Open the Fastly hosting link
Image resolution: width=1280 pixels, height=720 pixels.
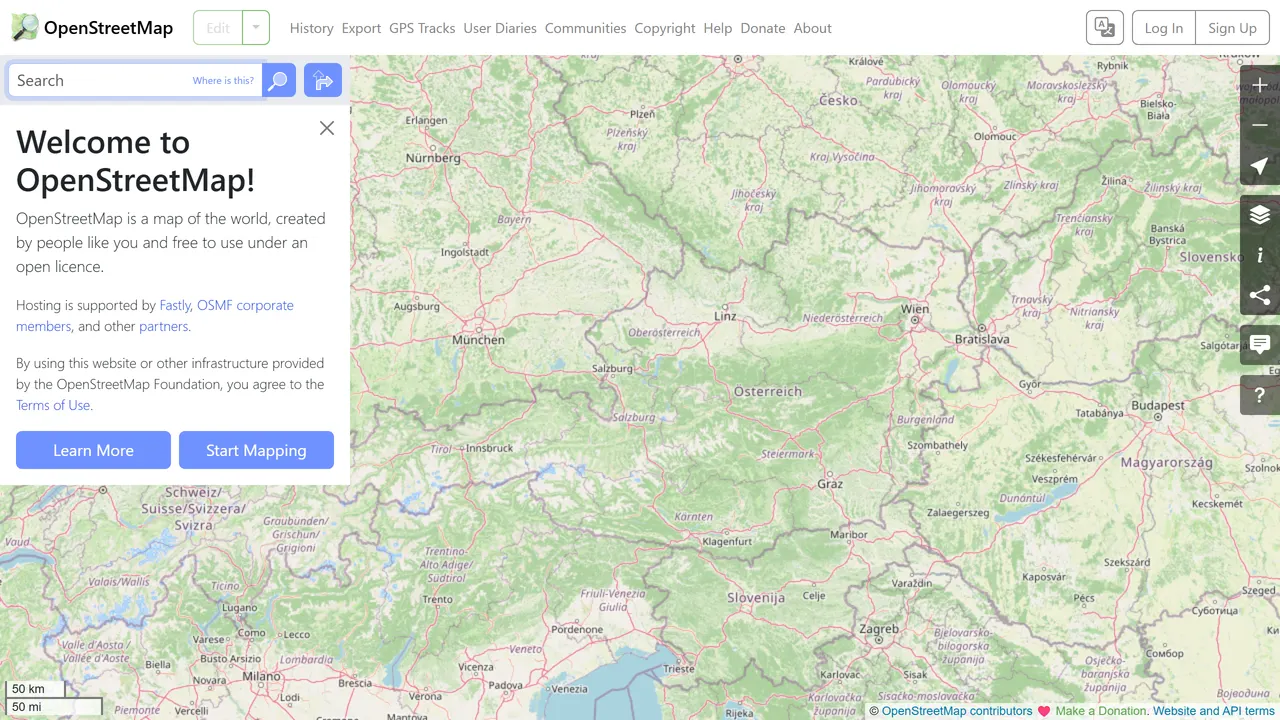175,305
